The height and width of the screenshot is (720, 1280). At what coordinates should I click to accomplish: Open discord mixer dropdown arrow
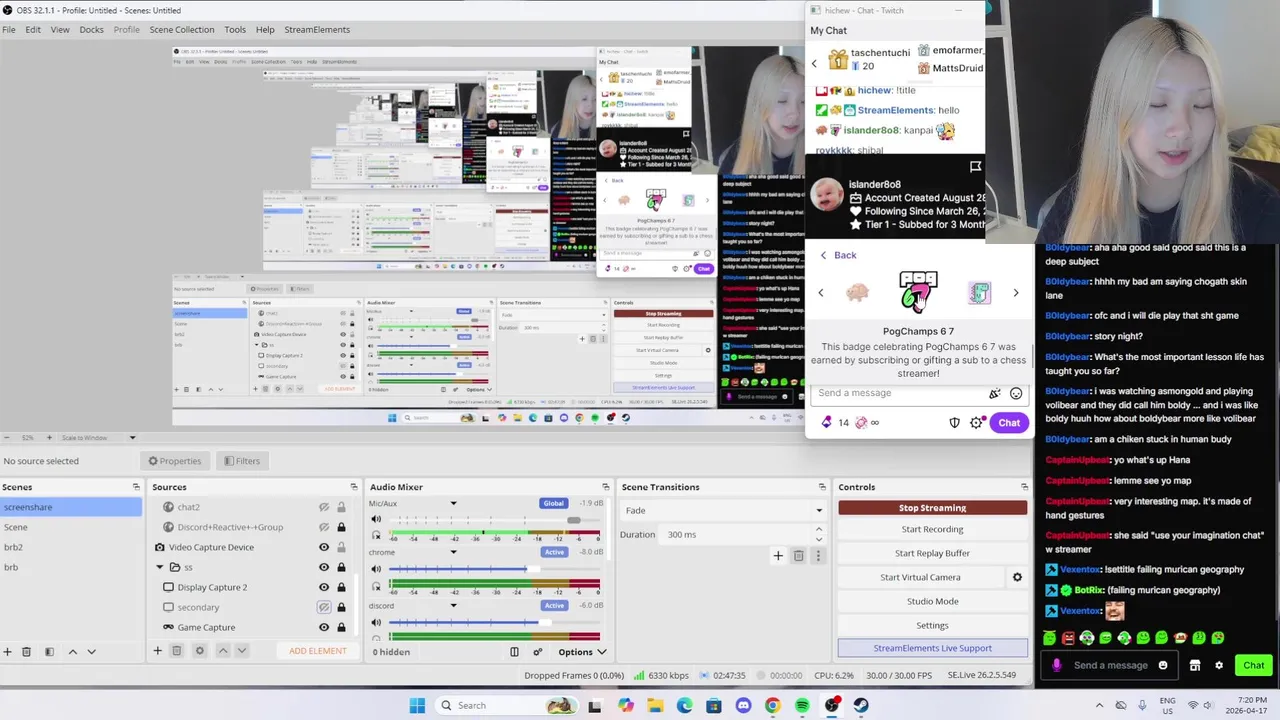point(453,605)
